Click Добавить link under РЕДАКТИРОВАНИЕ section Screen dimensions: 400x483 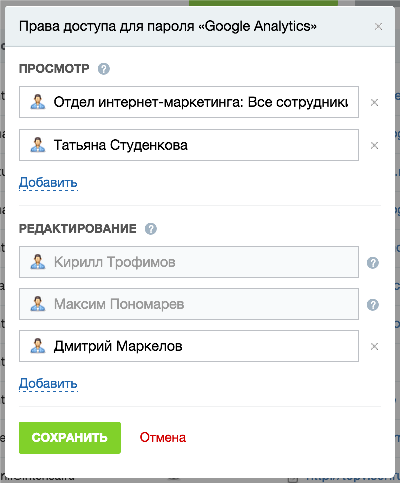(48, 384)
